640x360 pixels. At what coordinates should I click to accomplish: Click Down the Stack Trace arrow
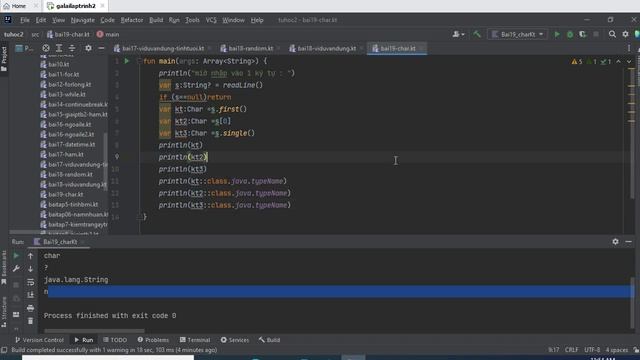[x=31, y=269]
